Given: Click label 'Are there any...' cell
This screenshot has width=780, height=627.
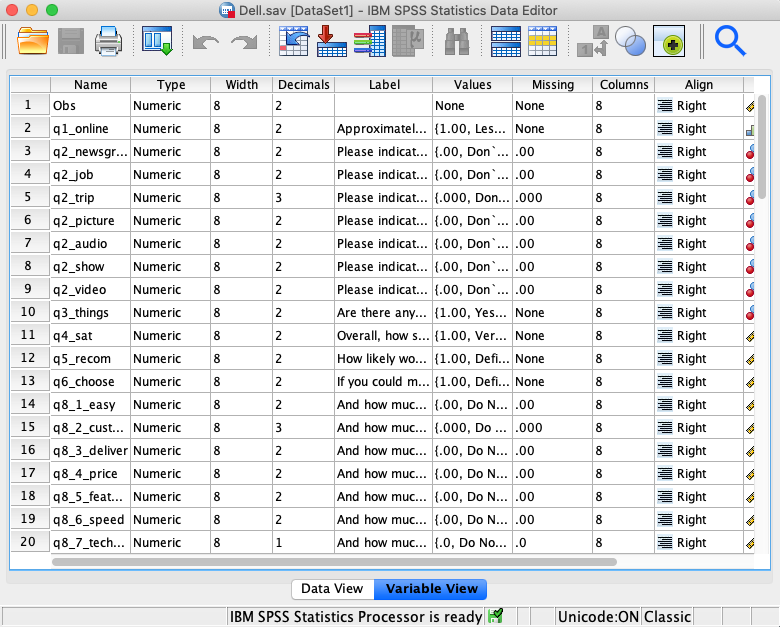Looking at the screenshot, I should point(384,313).
